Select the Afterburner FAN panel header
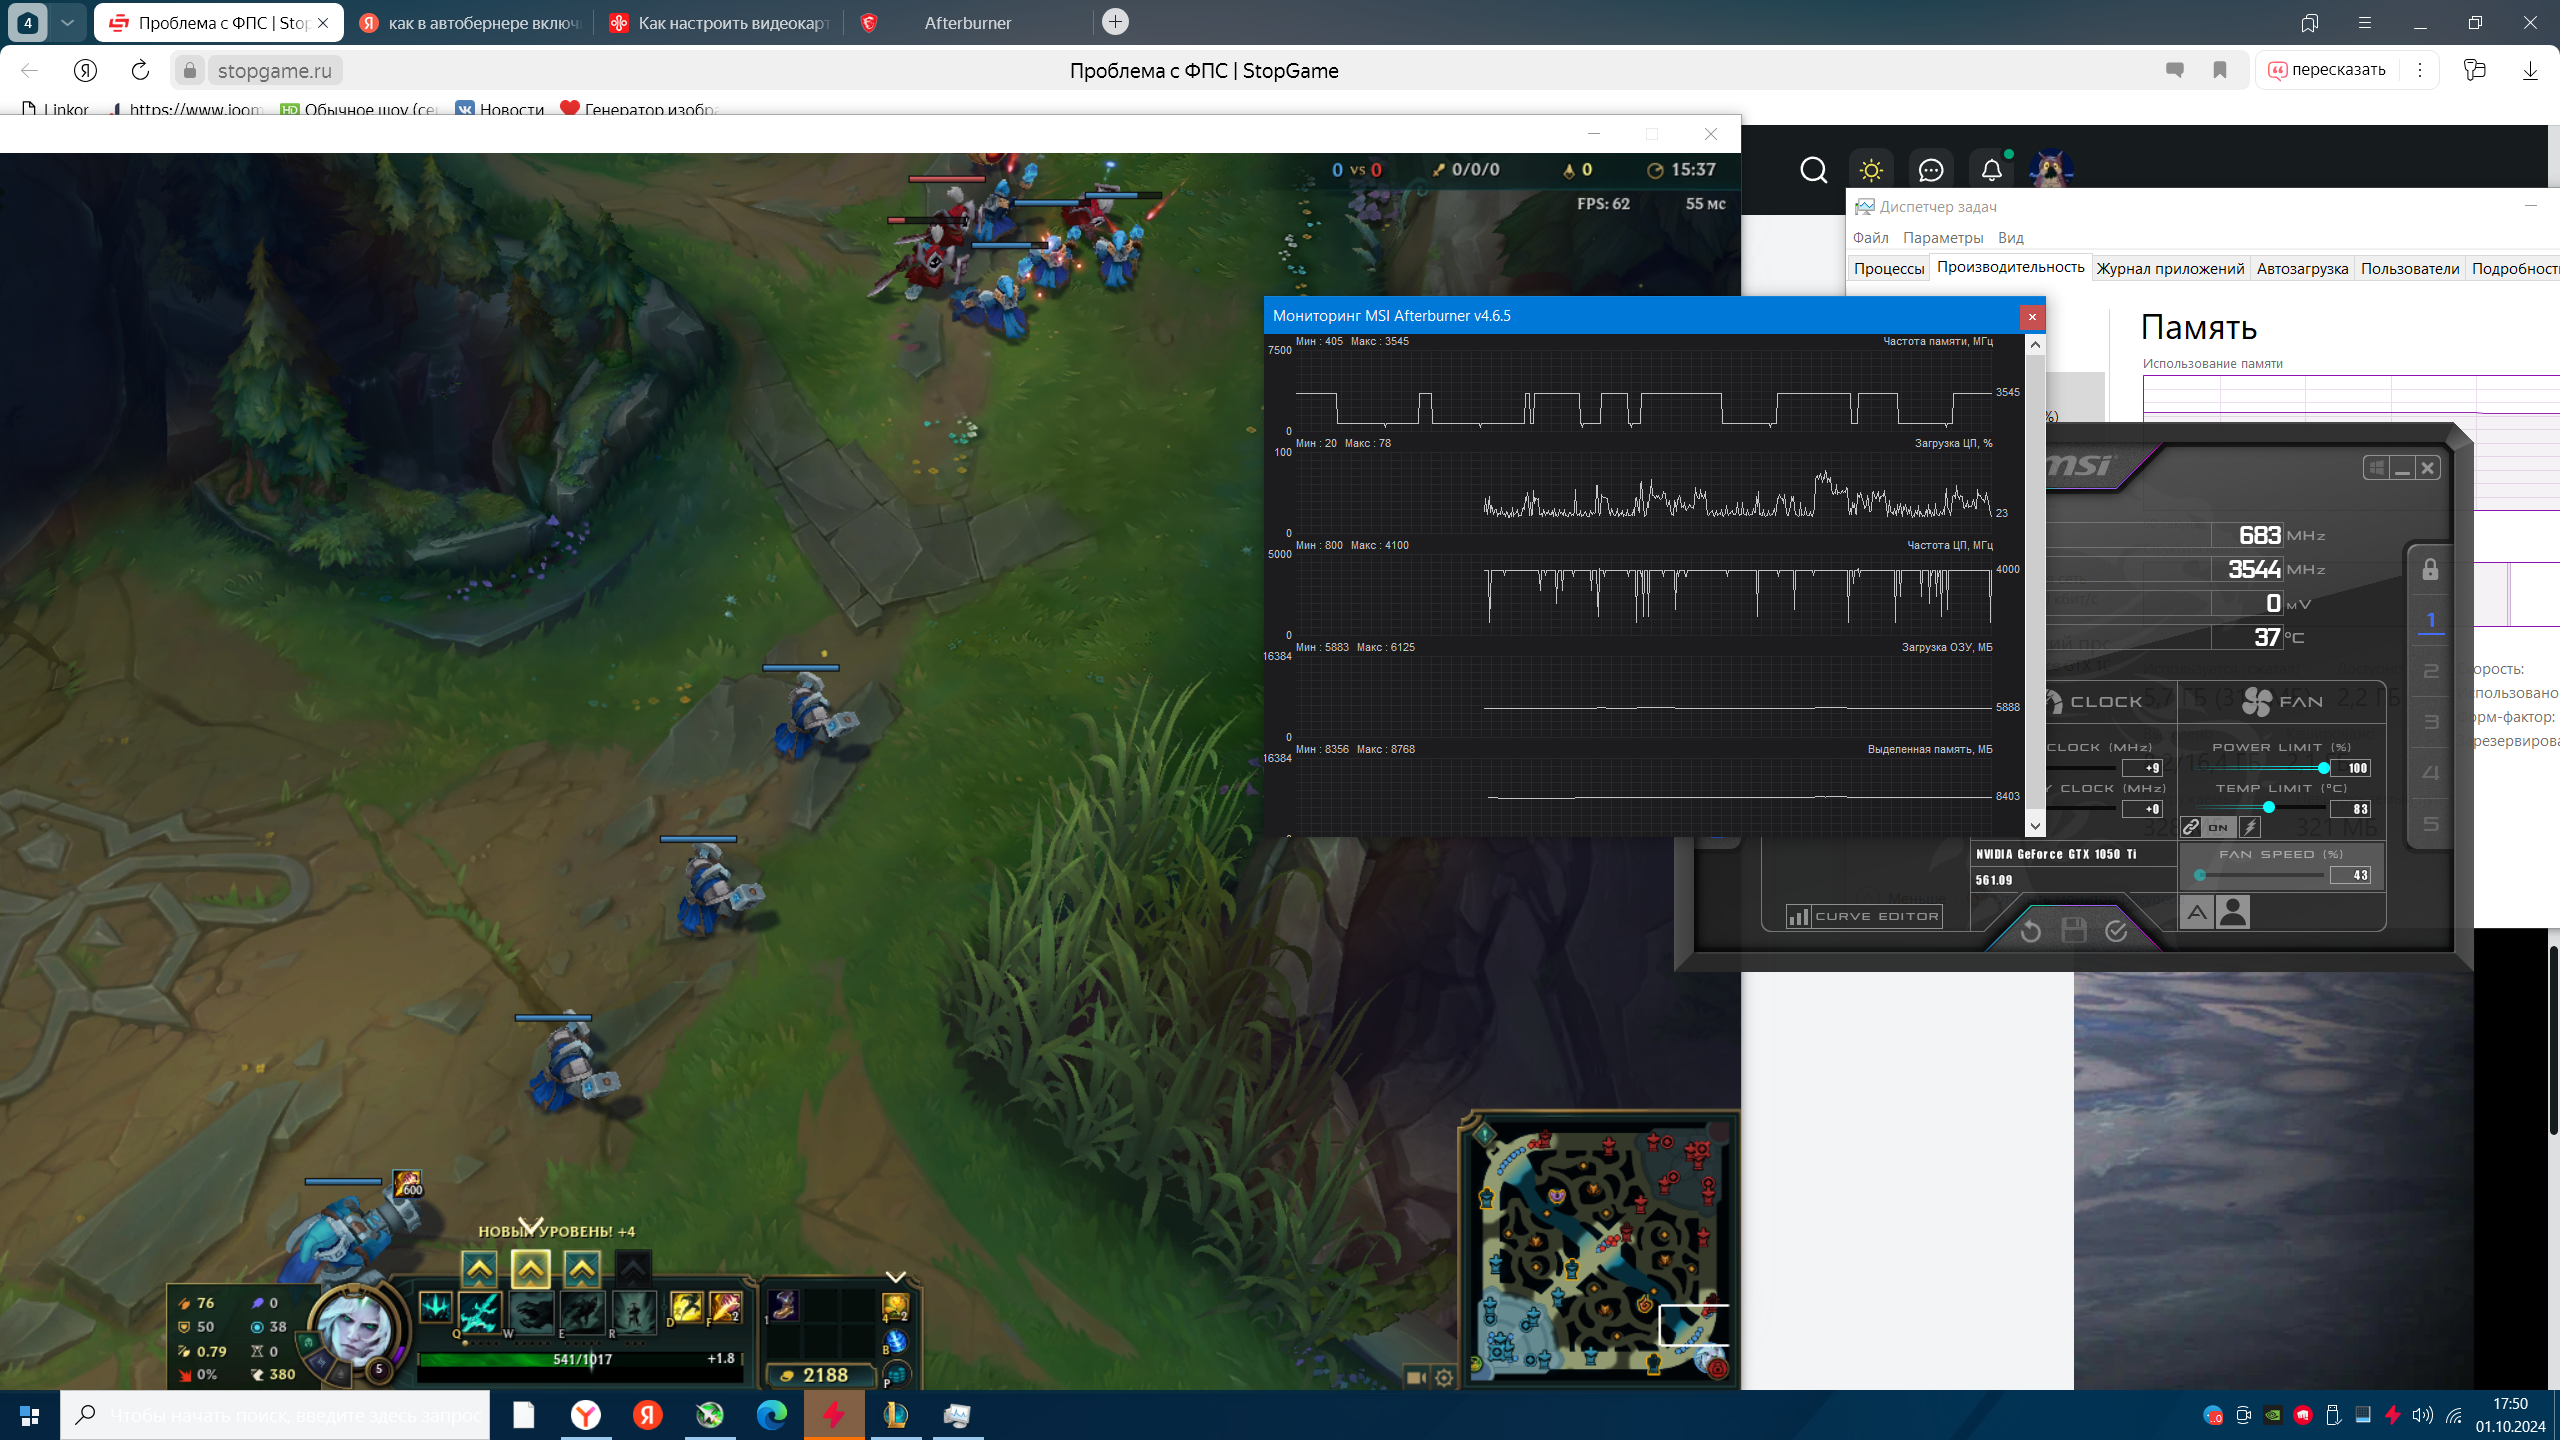The image size is (2560, 1440). coord(2282,702)
